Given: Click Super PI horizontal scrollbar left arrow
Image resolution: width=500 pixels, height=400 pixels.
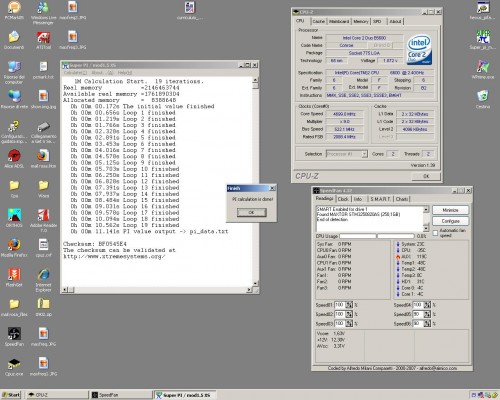Looking at the screenshot, I should tap(65, 290).
